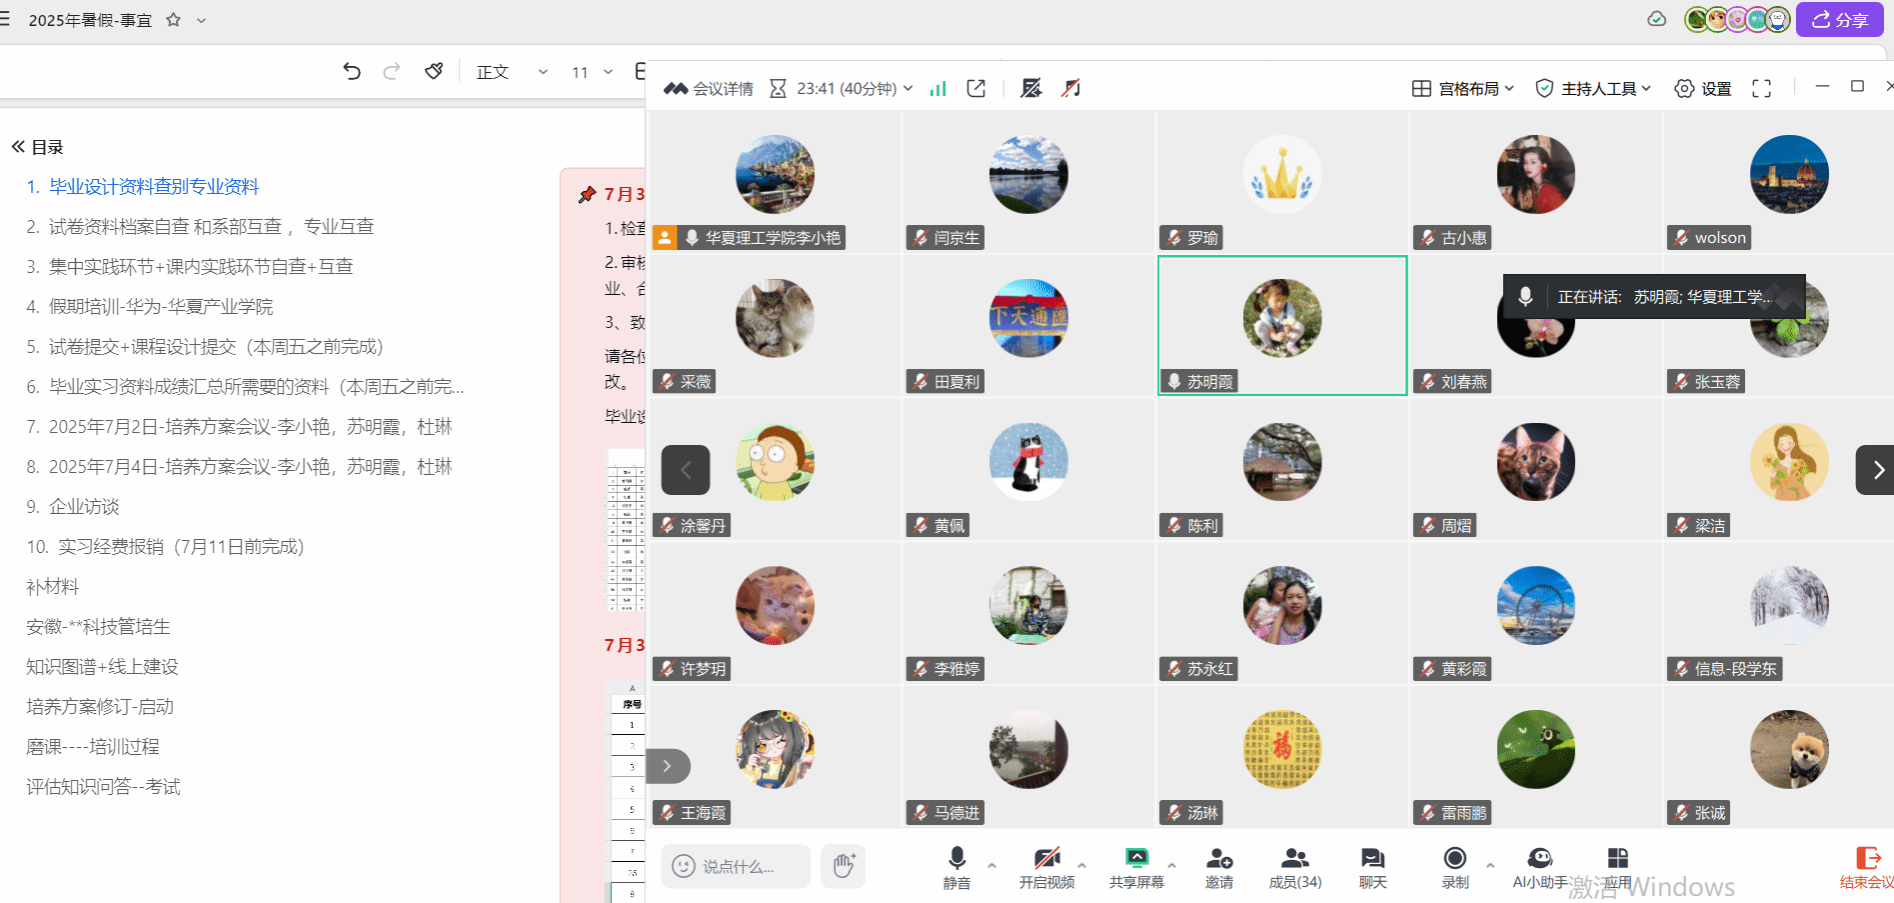Viewport: 1894px width, 903px height.
Task: Click the 说点什么 message input box
Action: pyautogui.click(x=736, y=866)
